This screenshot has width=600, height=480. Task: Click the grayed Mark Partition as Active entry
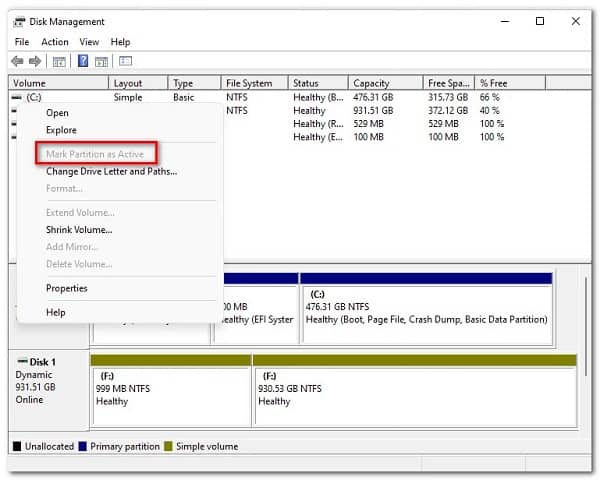tap(95, 154)
